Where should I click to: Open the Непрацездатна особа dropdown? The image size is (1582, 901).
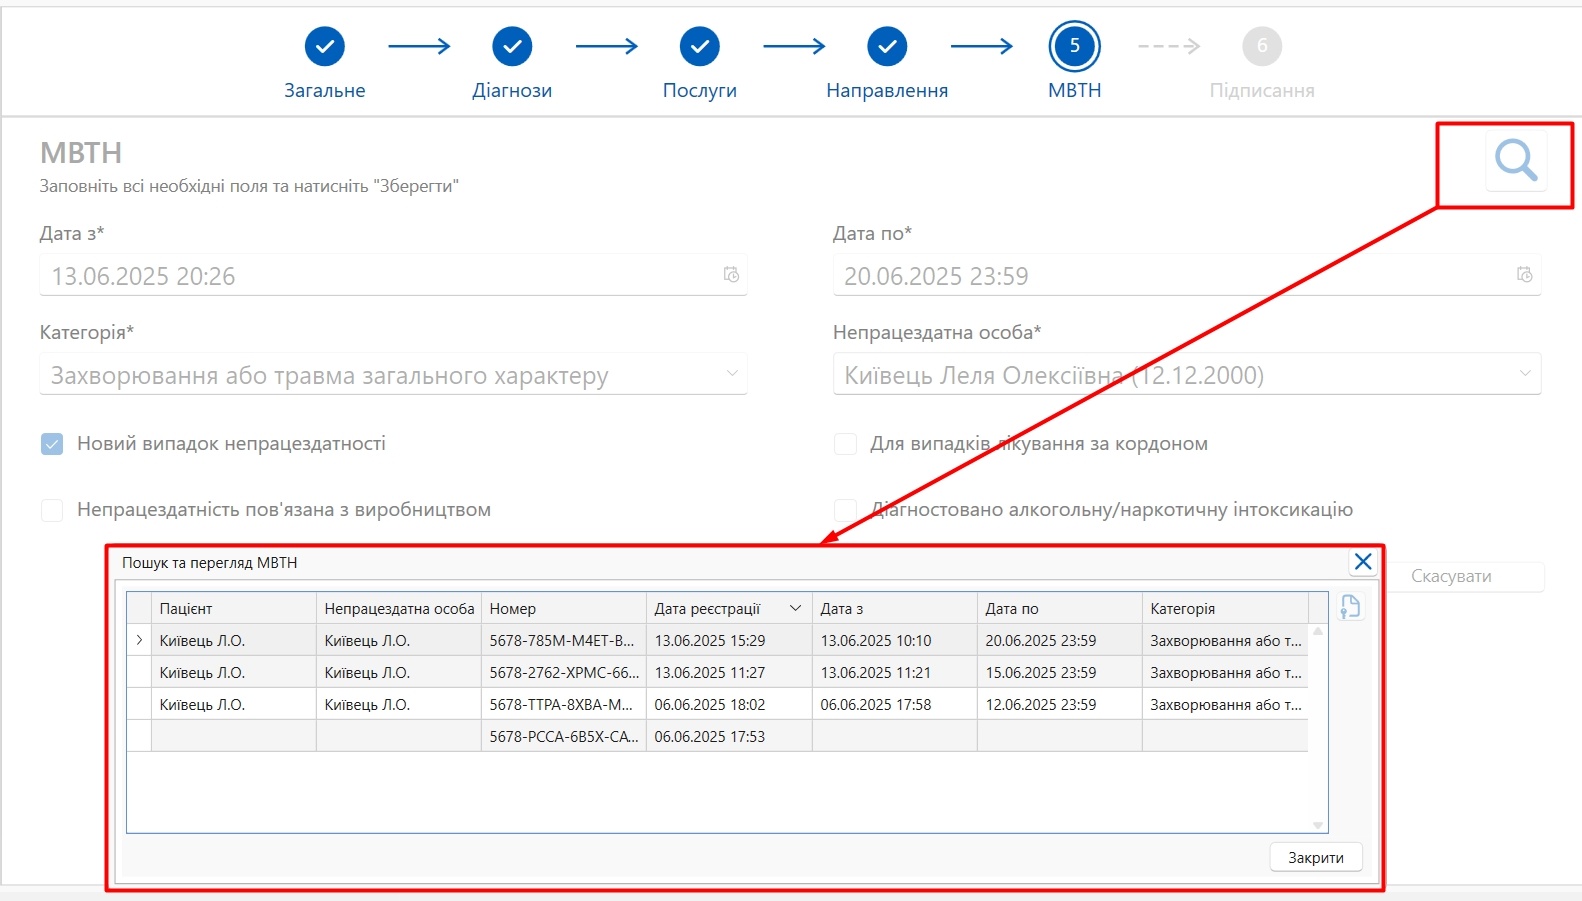(1187, 375)
